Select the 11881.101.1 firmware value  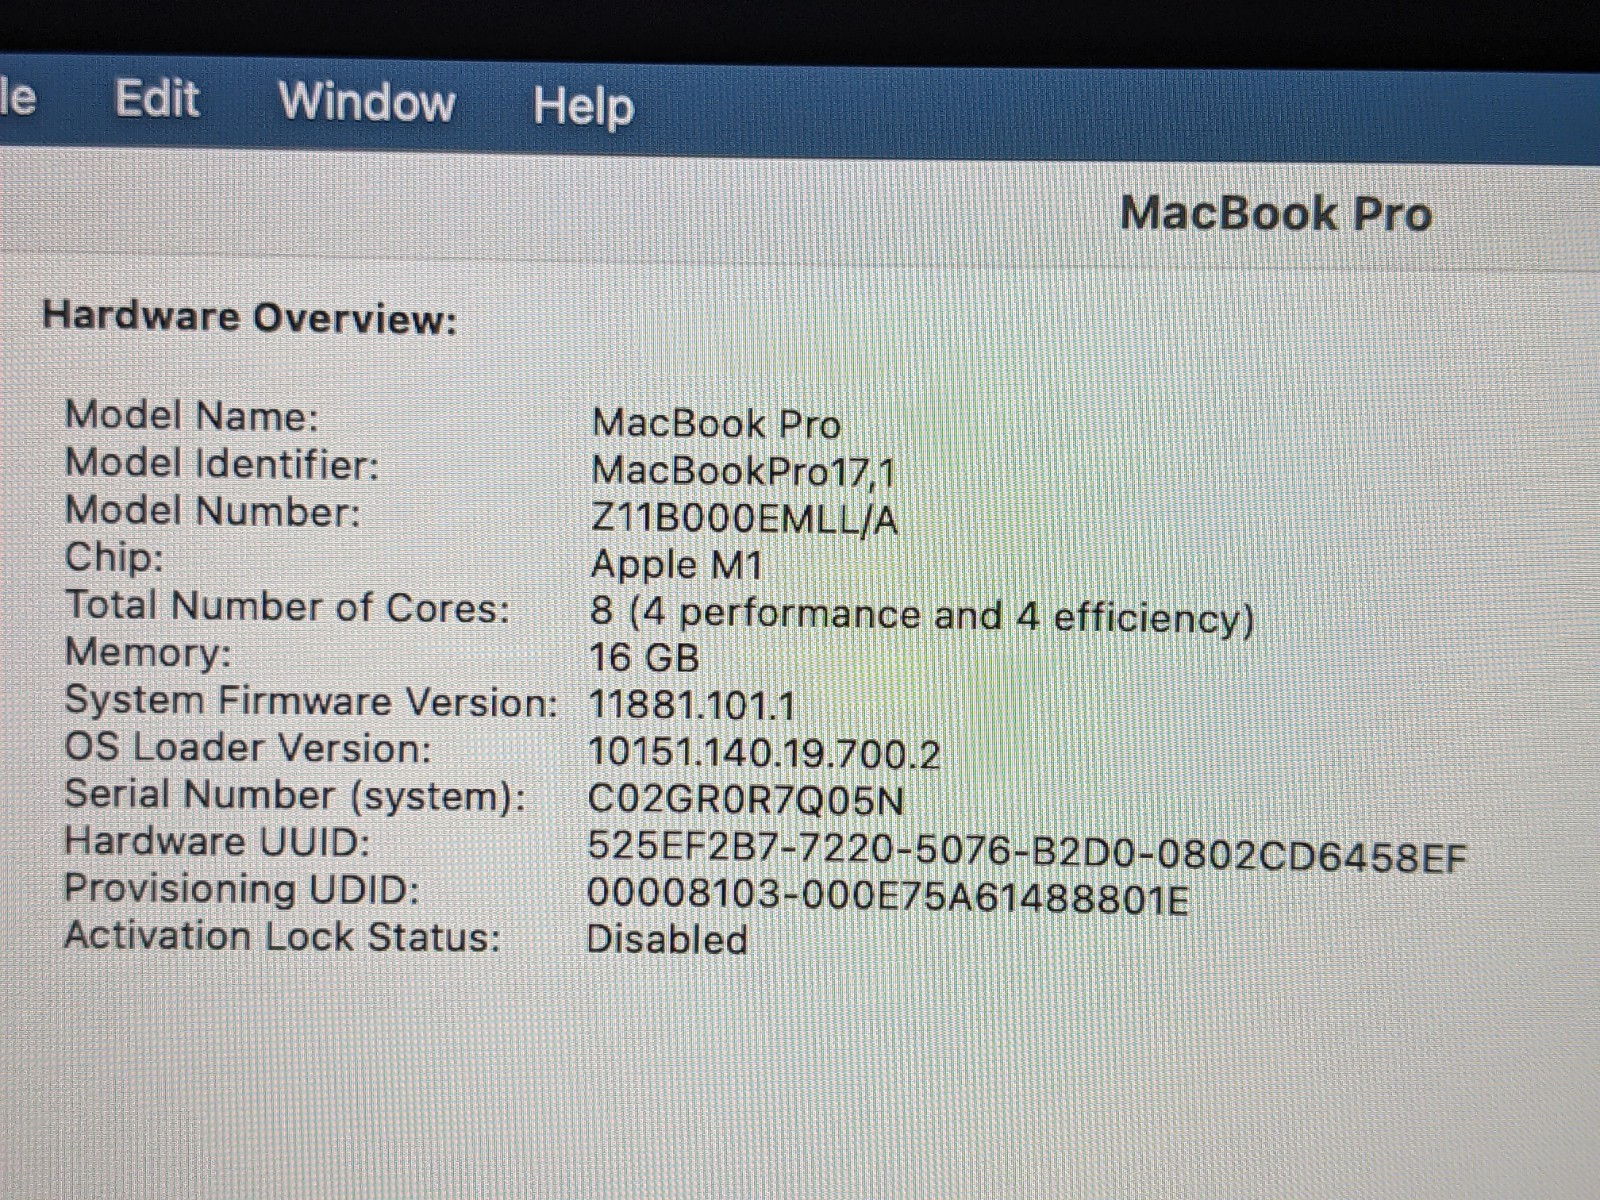click(x=692, y=707)
